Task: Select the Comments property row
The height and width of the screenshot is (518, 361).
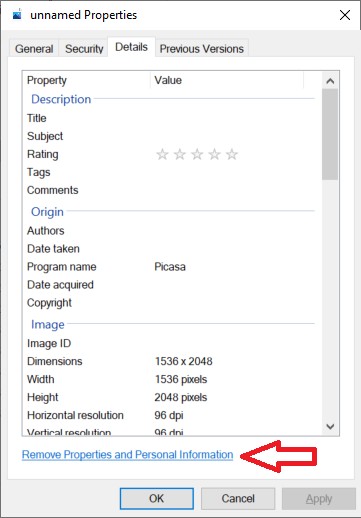Action: click(170, 190)
